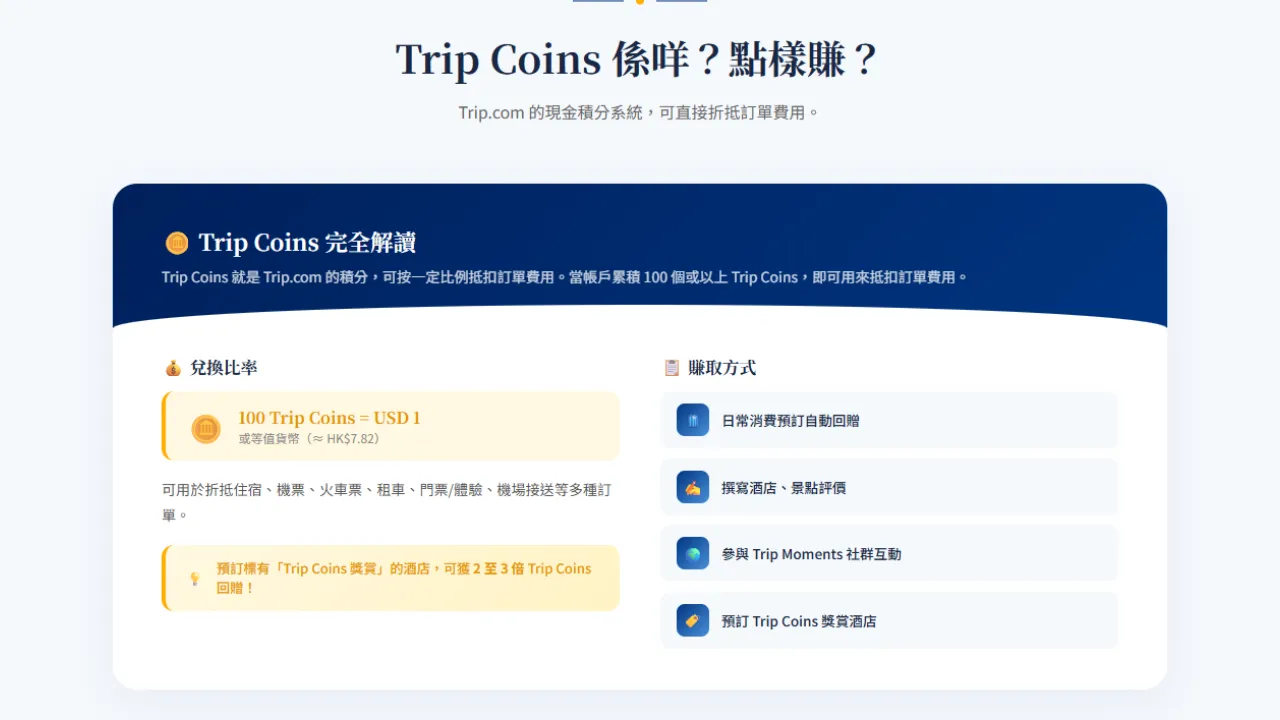Click the page title Trip Coins 係咩？點樣賺？
Image resolution: width=1280 pixels, height=720 pixels.
tap(637, 60)
